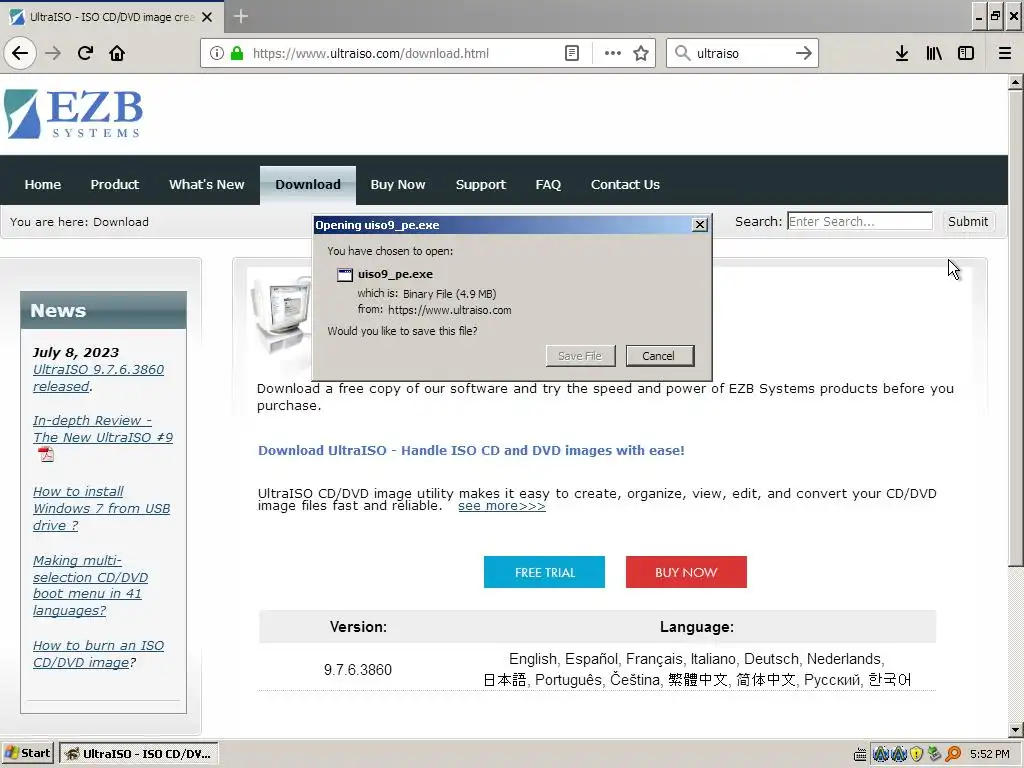
Task: Click the 5:52 PM taskbar clock
Action: 989,754
